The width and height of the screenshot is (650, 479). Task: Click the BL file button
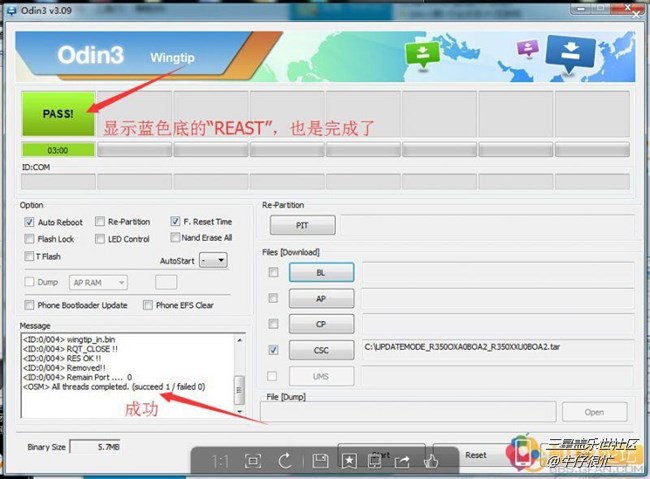321,272
